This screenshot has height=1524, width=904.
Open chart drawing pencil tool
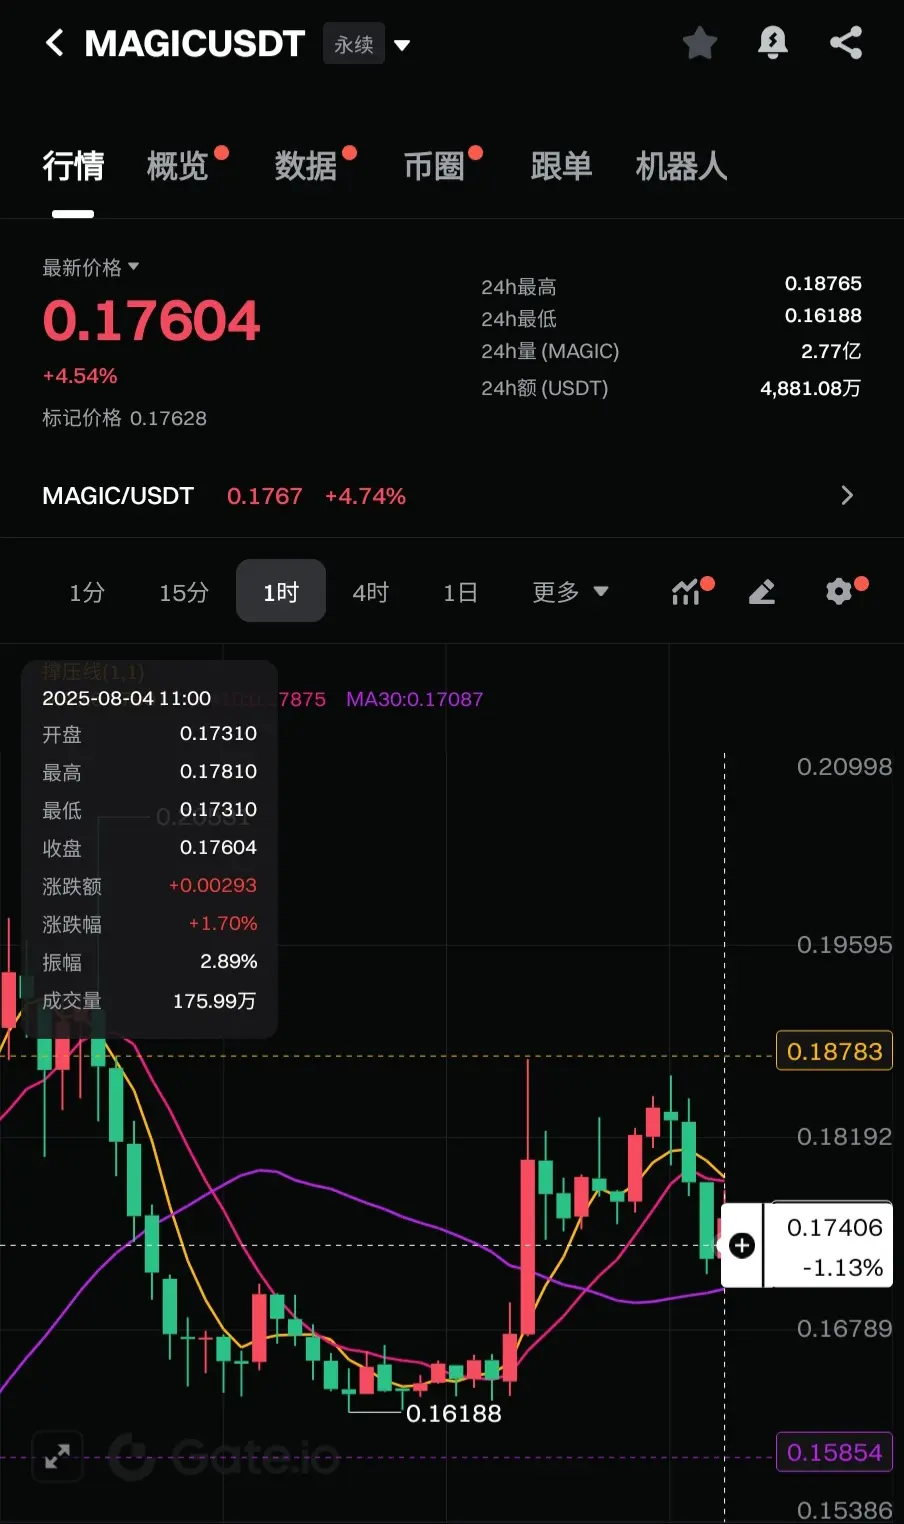pos(762,592)
